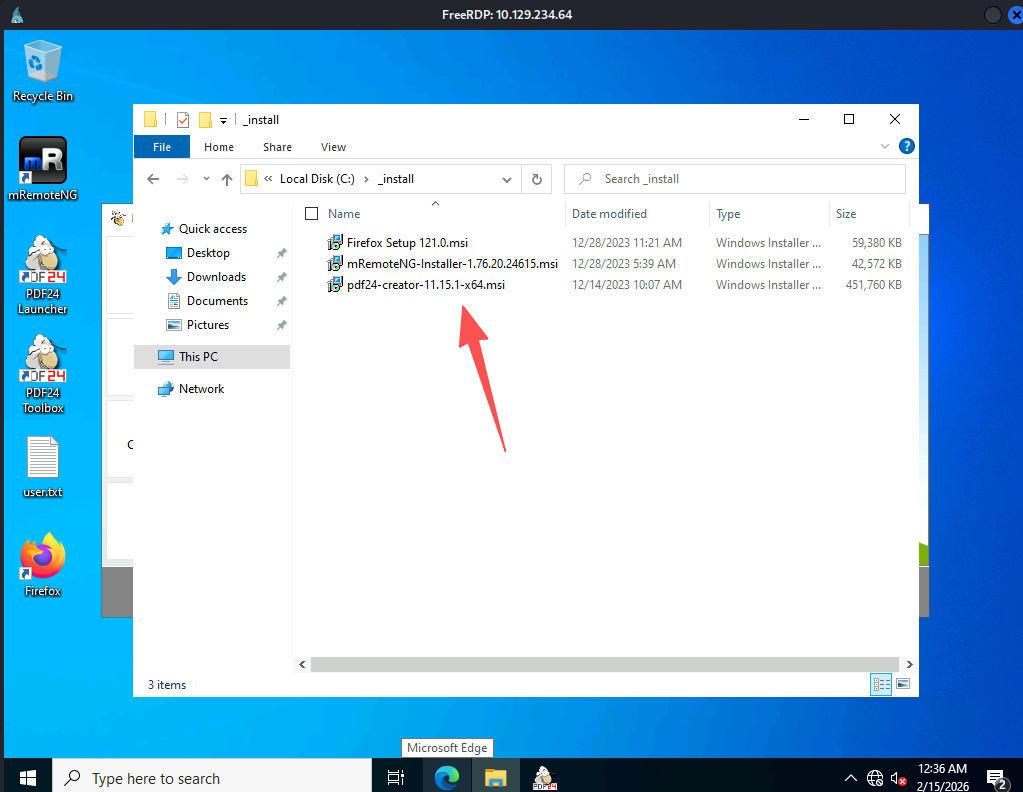Switch to PDF24 taskbar app
Screen dimensions: 1023x792
tap(545, 777)
